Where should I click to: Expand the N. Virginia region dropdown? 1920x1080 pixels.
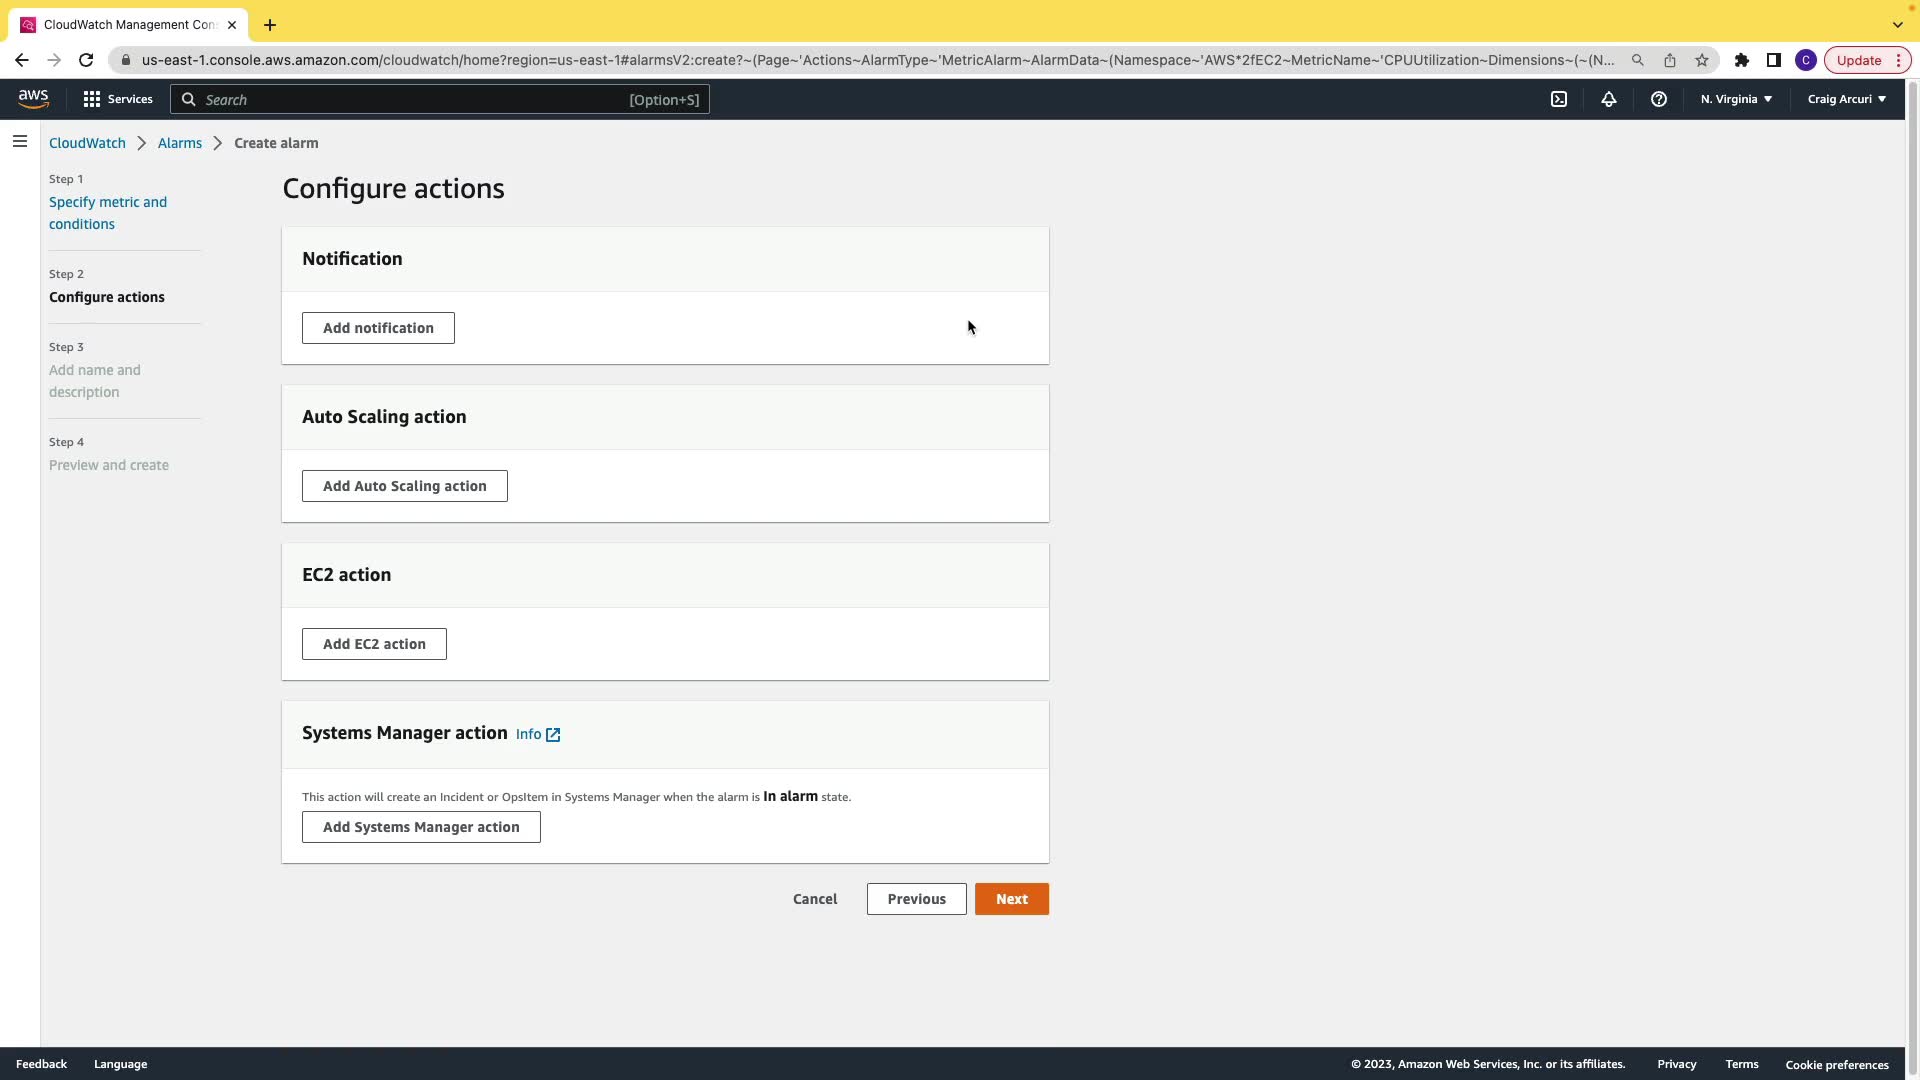pyautogui.click(x=1736, y=99)
